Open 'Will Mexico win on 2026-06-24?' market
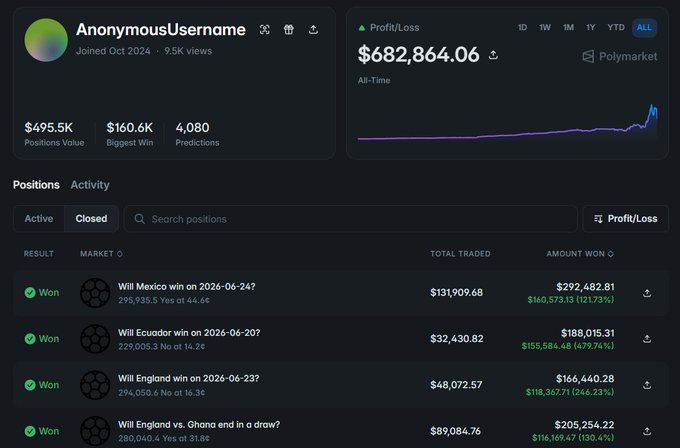 [186, 287]
